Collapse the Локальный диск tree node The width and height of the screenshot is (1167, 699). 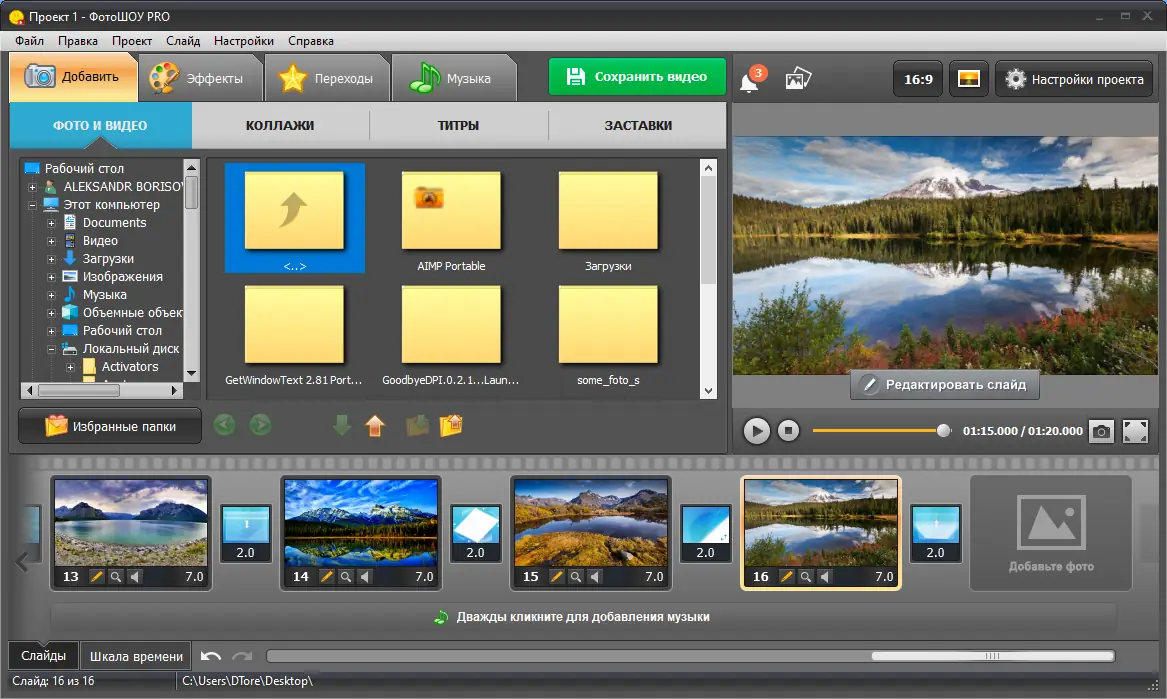click(51, 349)
